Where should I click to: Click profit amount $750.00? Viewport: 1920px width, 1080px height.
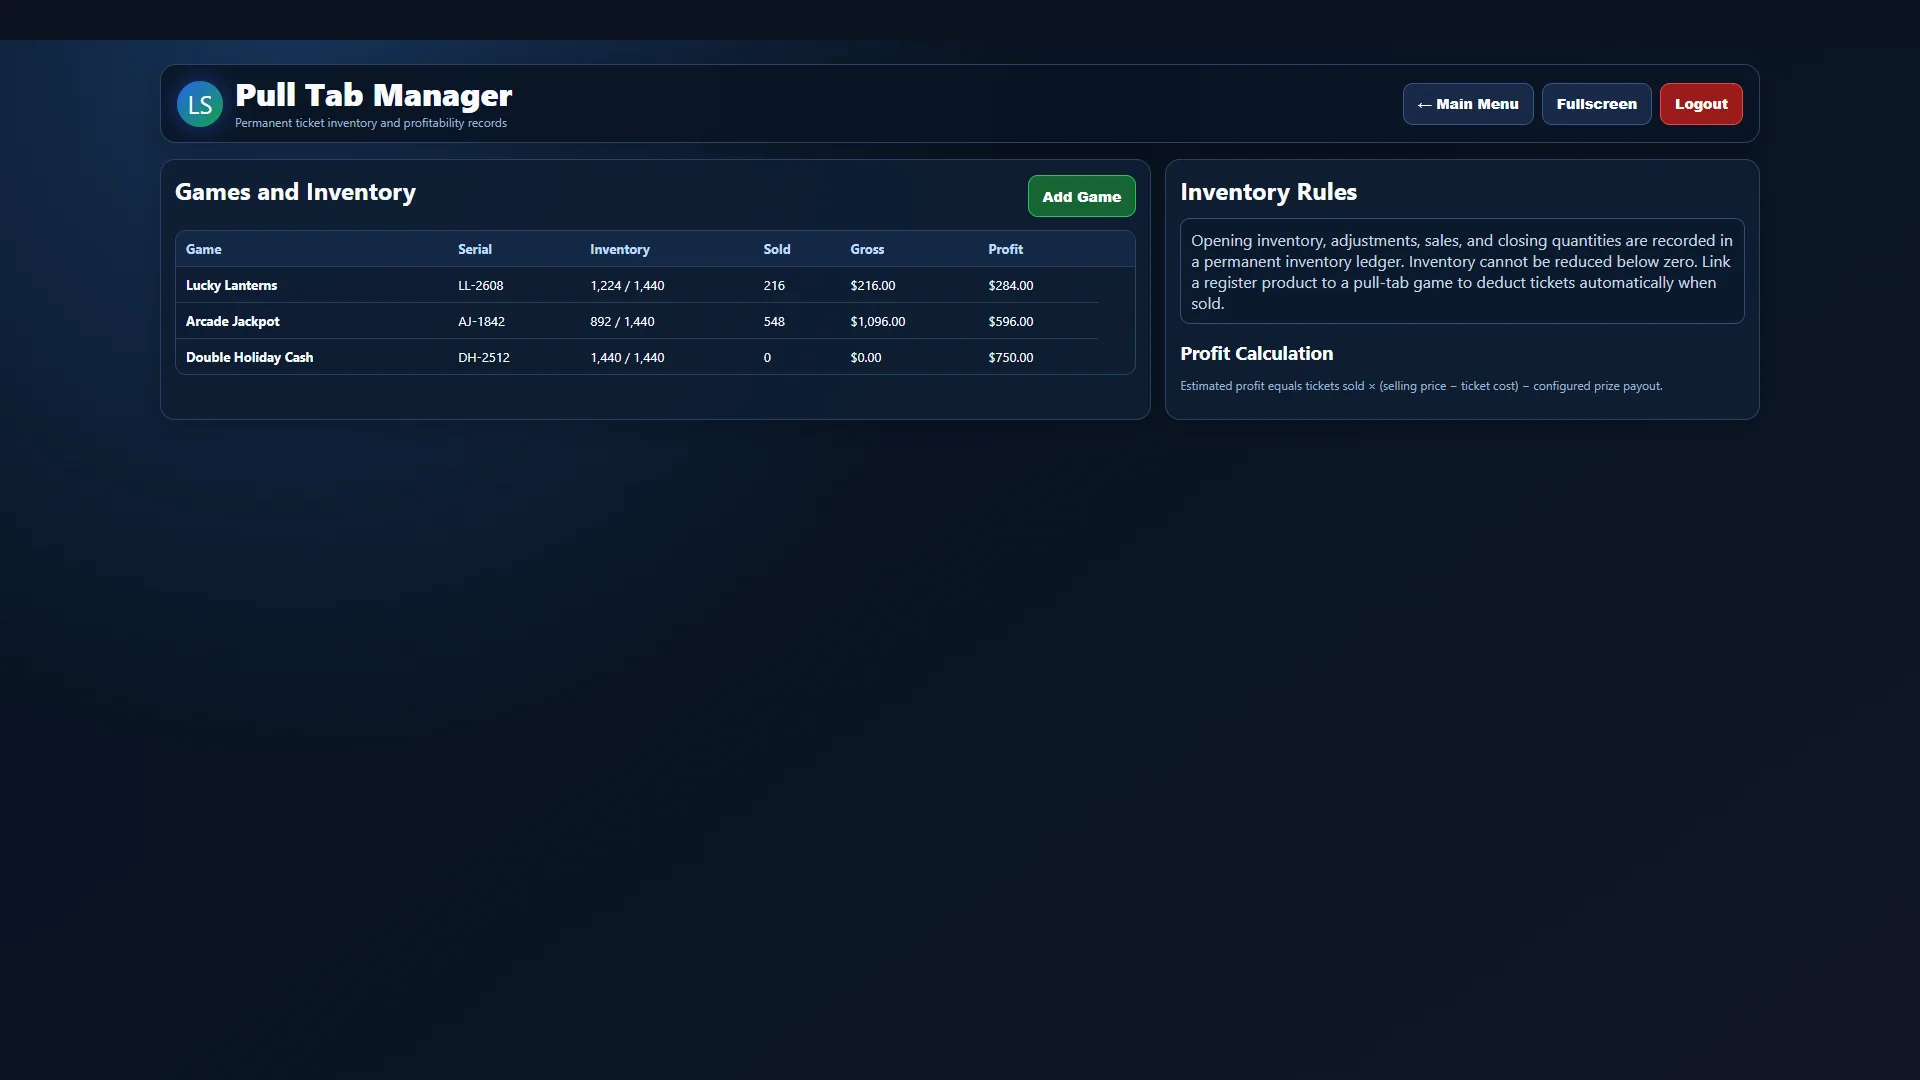click(1010, 357)
